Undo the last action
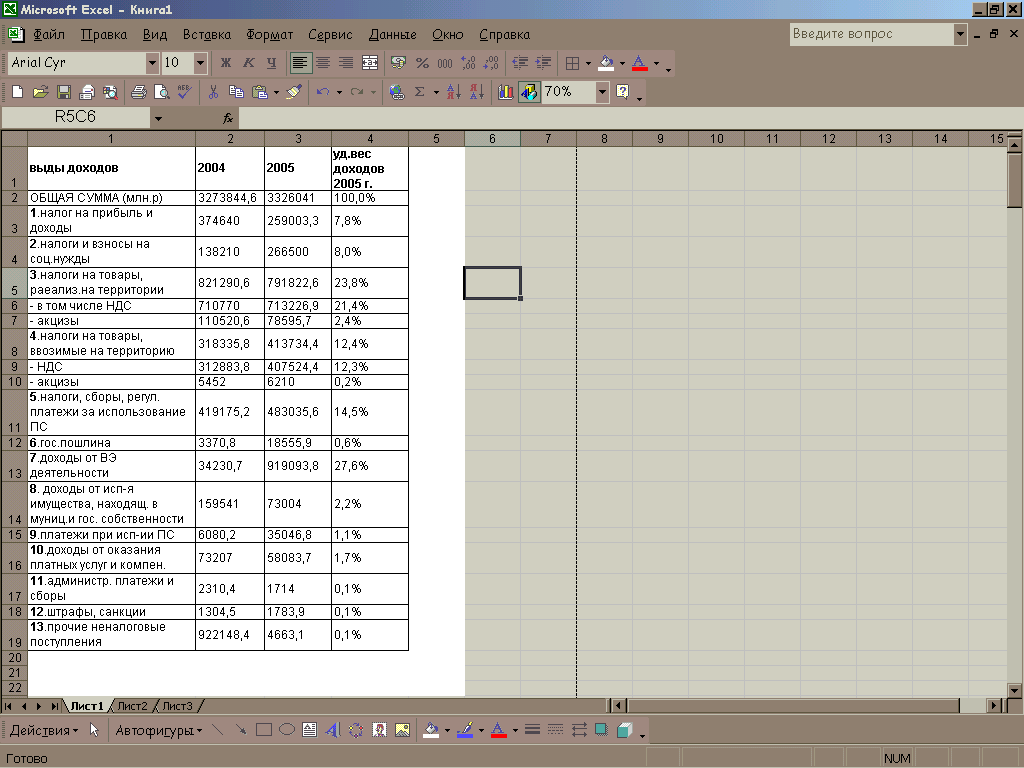 [323, 92]
